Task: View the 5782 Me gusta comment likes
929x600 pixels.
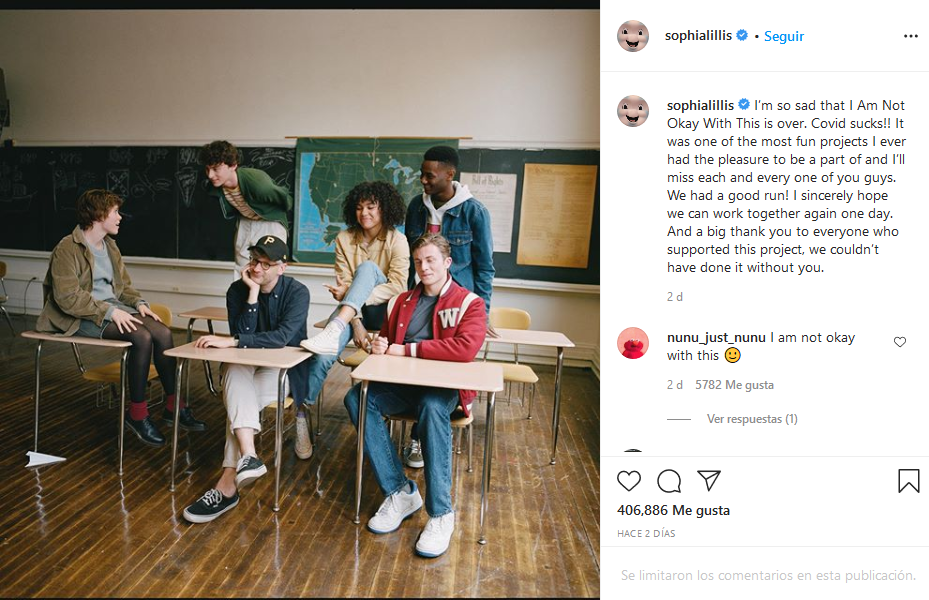Action: coord(734,384)
